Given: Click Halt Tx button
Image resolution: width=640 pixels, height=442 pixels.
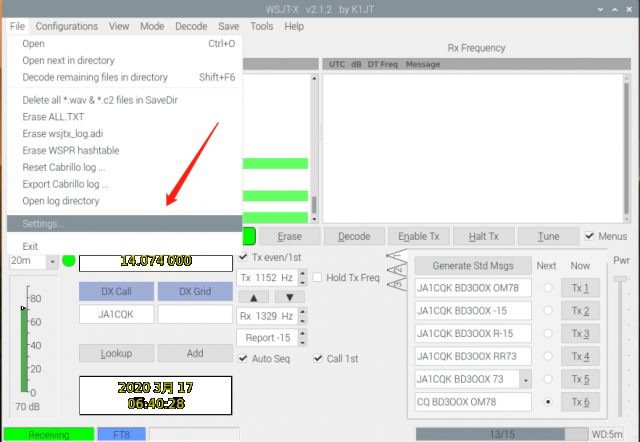Looking at the screenshot, I should [483, 236].
